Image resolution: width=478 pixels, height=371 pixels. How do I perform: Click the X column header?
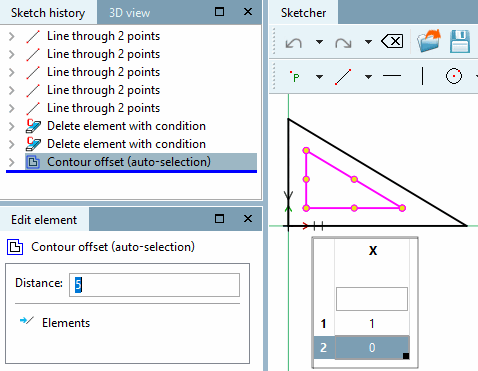click(x=373, y=250)
